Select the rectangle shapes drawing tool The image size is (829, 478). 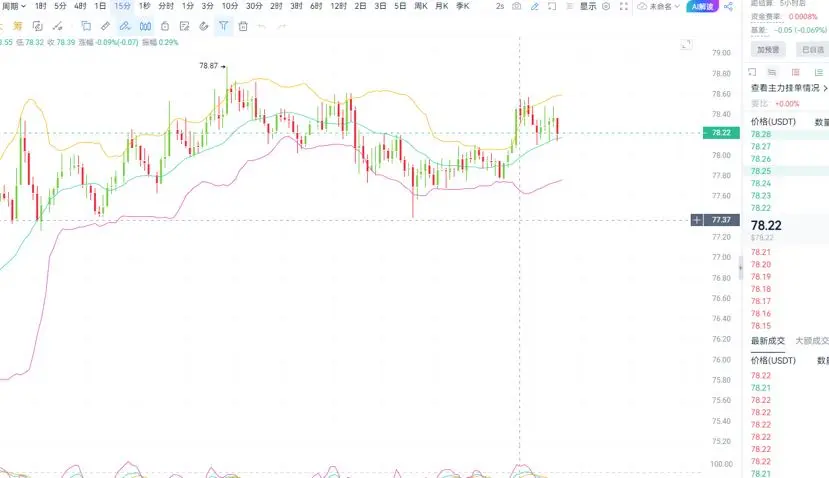pyautogui.click(x=86, y=26)
